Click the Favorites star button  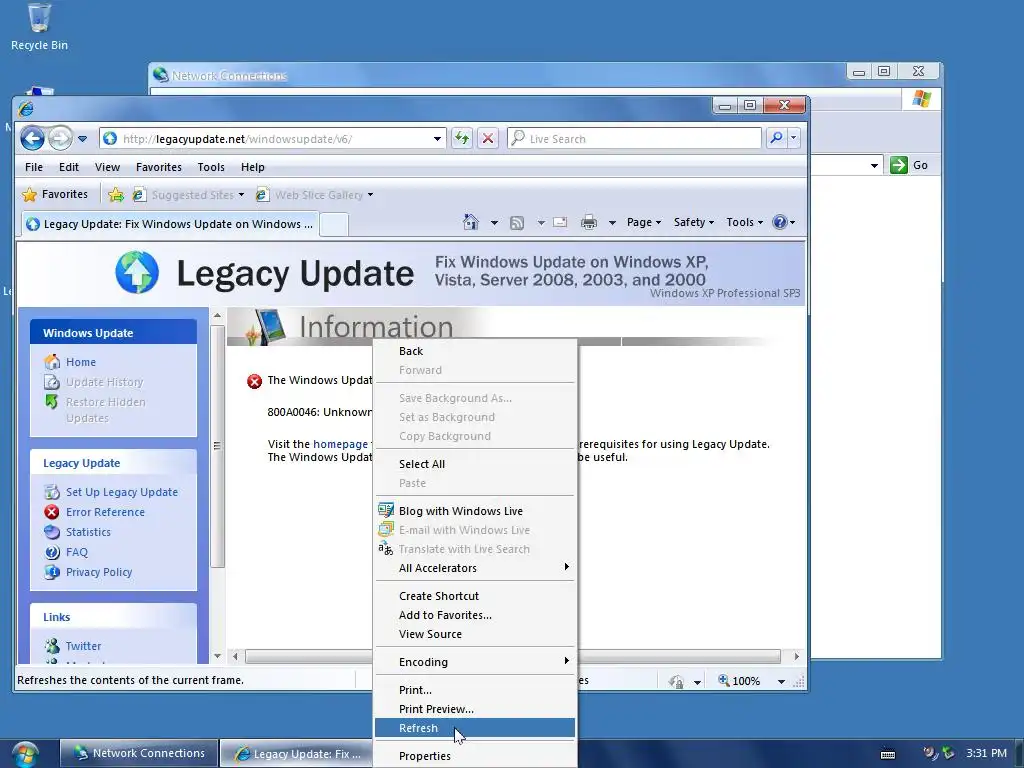coord(56,195)
